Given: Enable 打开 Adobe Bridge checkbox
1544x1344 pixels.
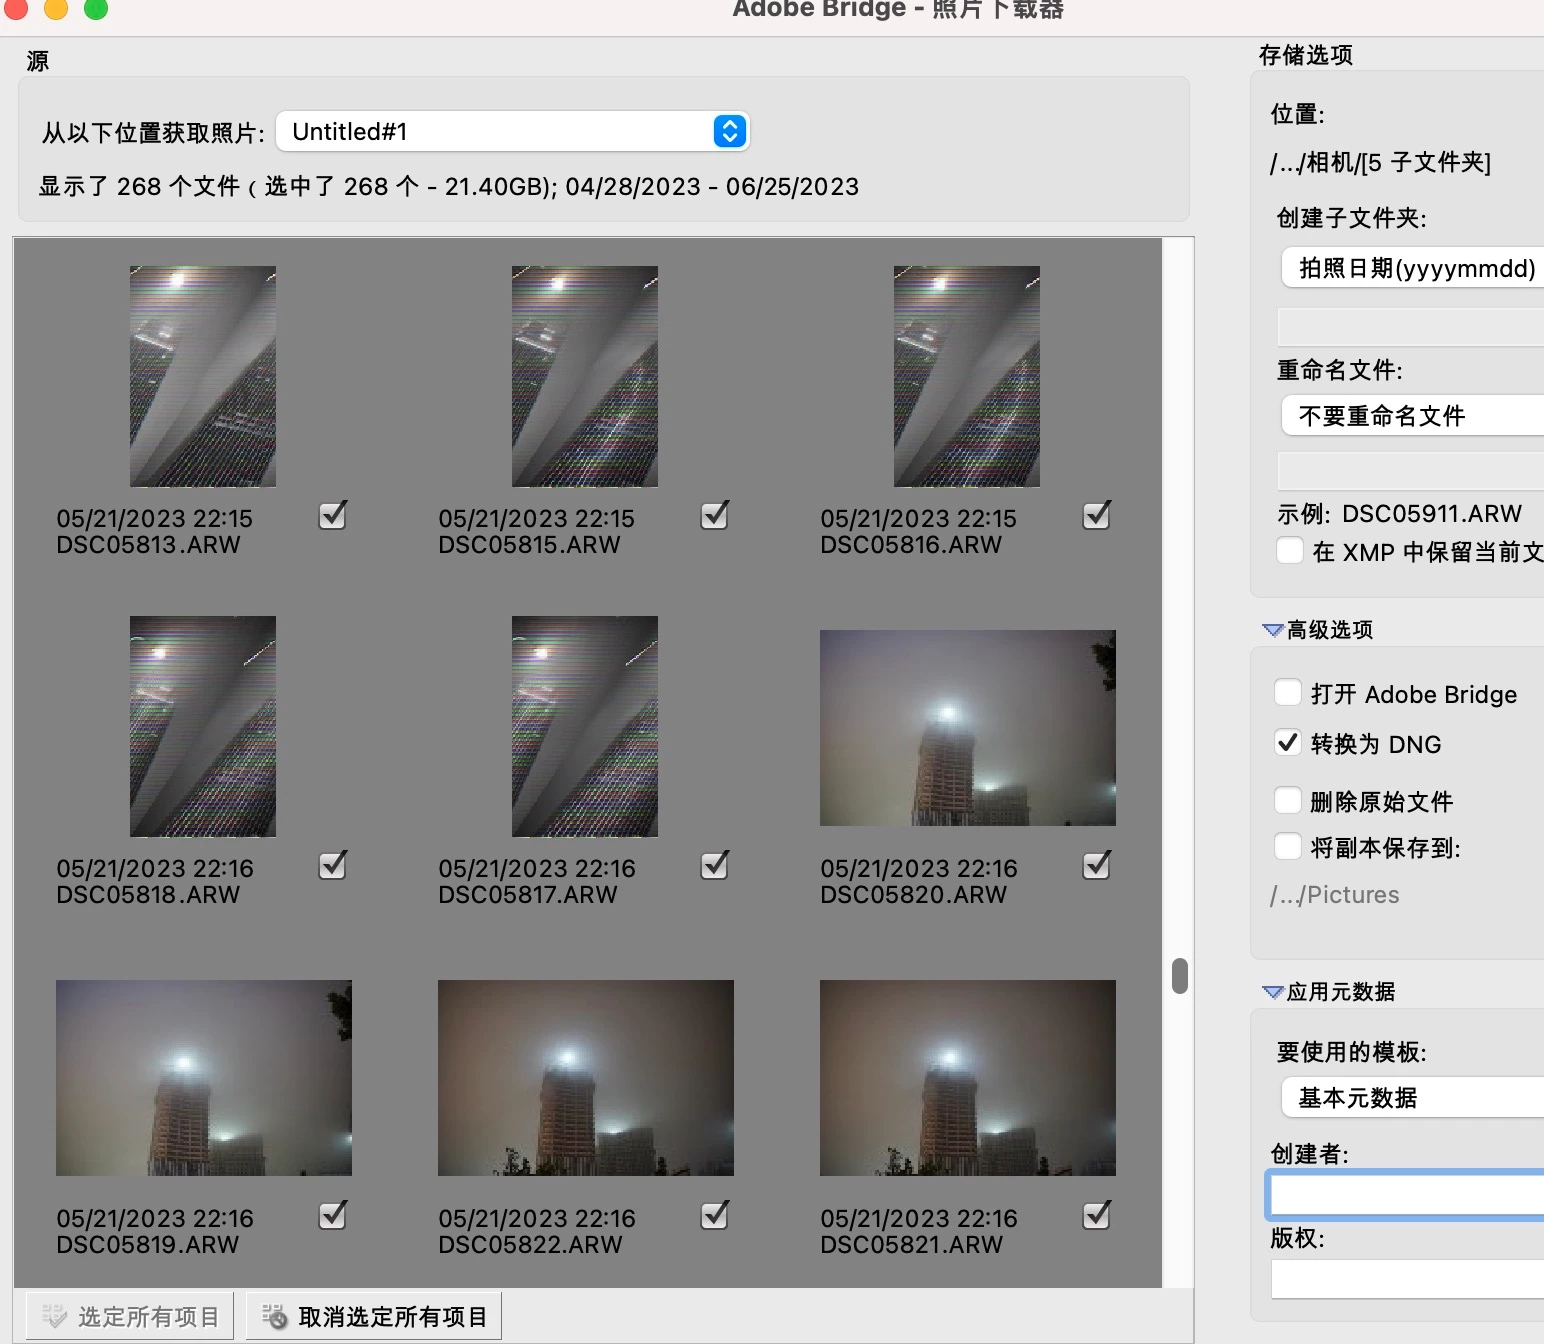Looking at the screenshot, I should pyautogui.click(x=1287, y=693).
